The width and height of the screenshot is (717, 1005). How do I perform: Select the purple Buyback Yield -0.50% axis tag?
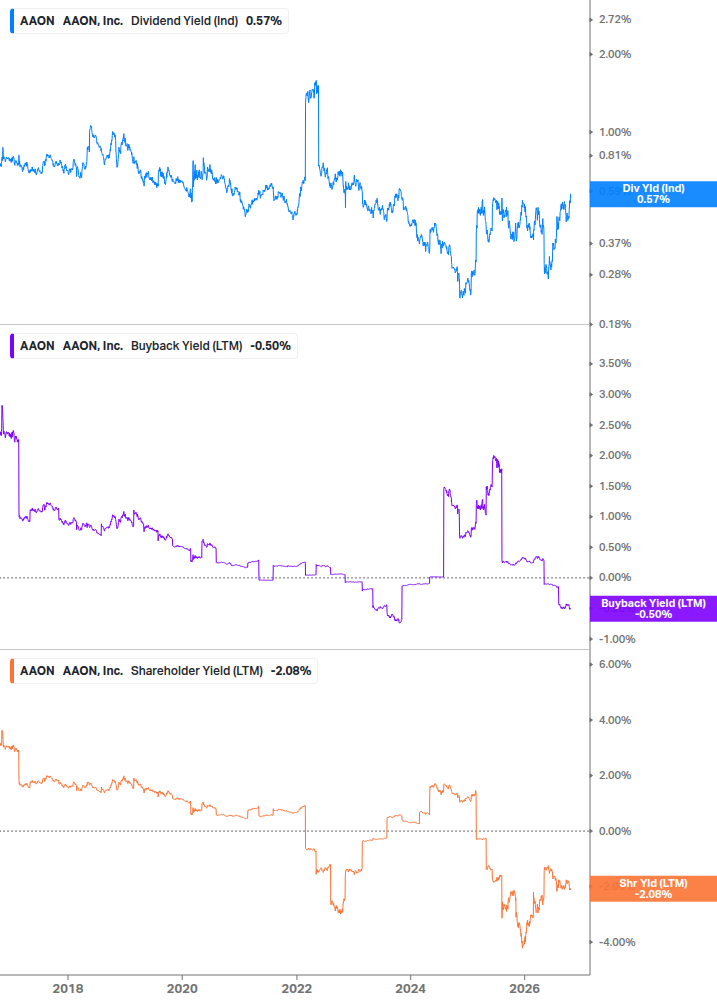click(x=653, y=609)
